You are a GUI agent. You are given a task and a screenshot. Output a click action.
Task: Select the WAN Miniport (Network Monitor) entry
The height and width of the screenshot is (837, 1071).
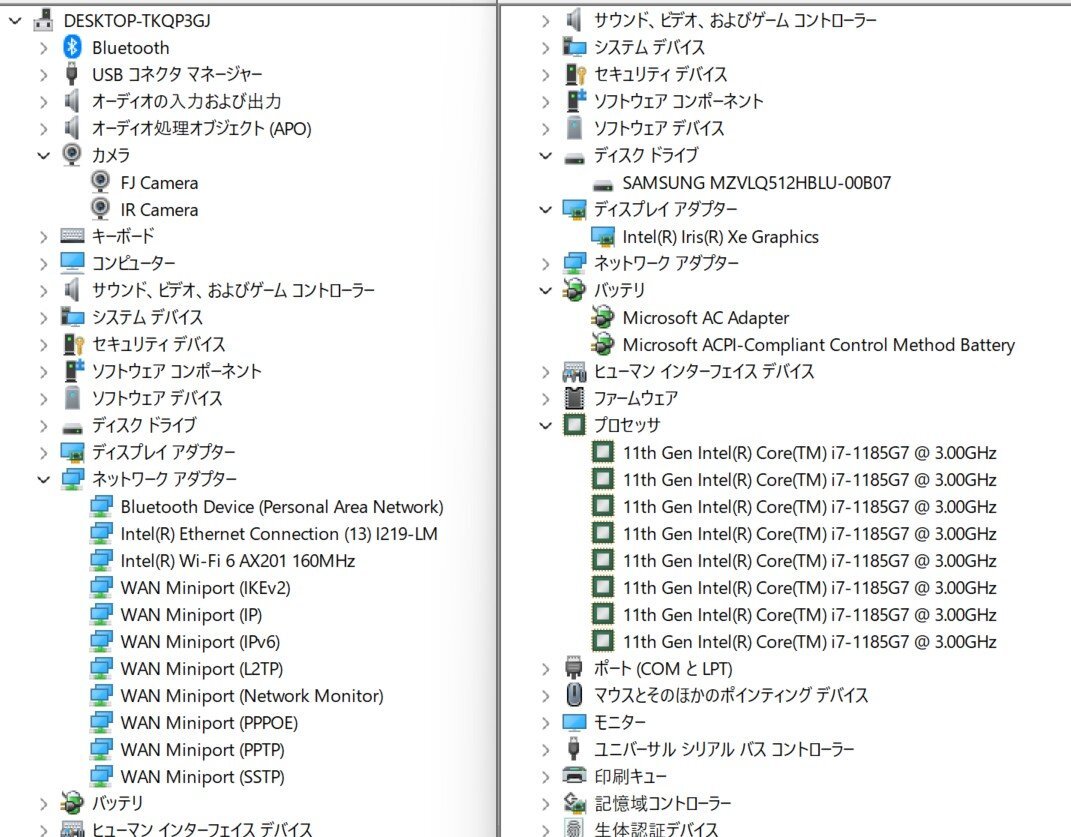(252, 696)
